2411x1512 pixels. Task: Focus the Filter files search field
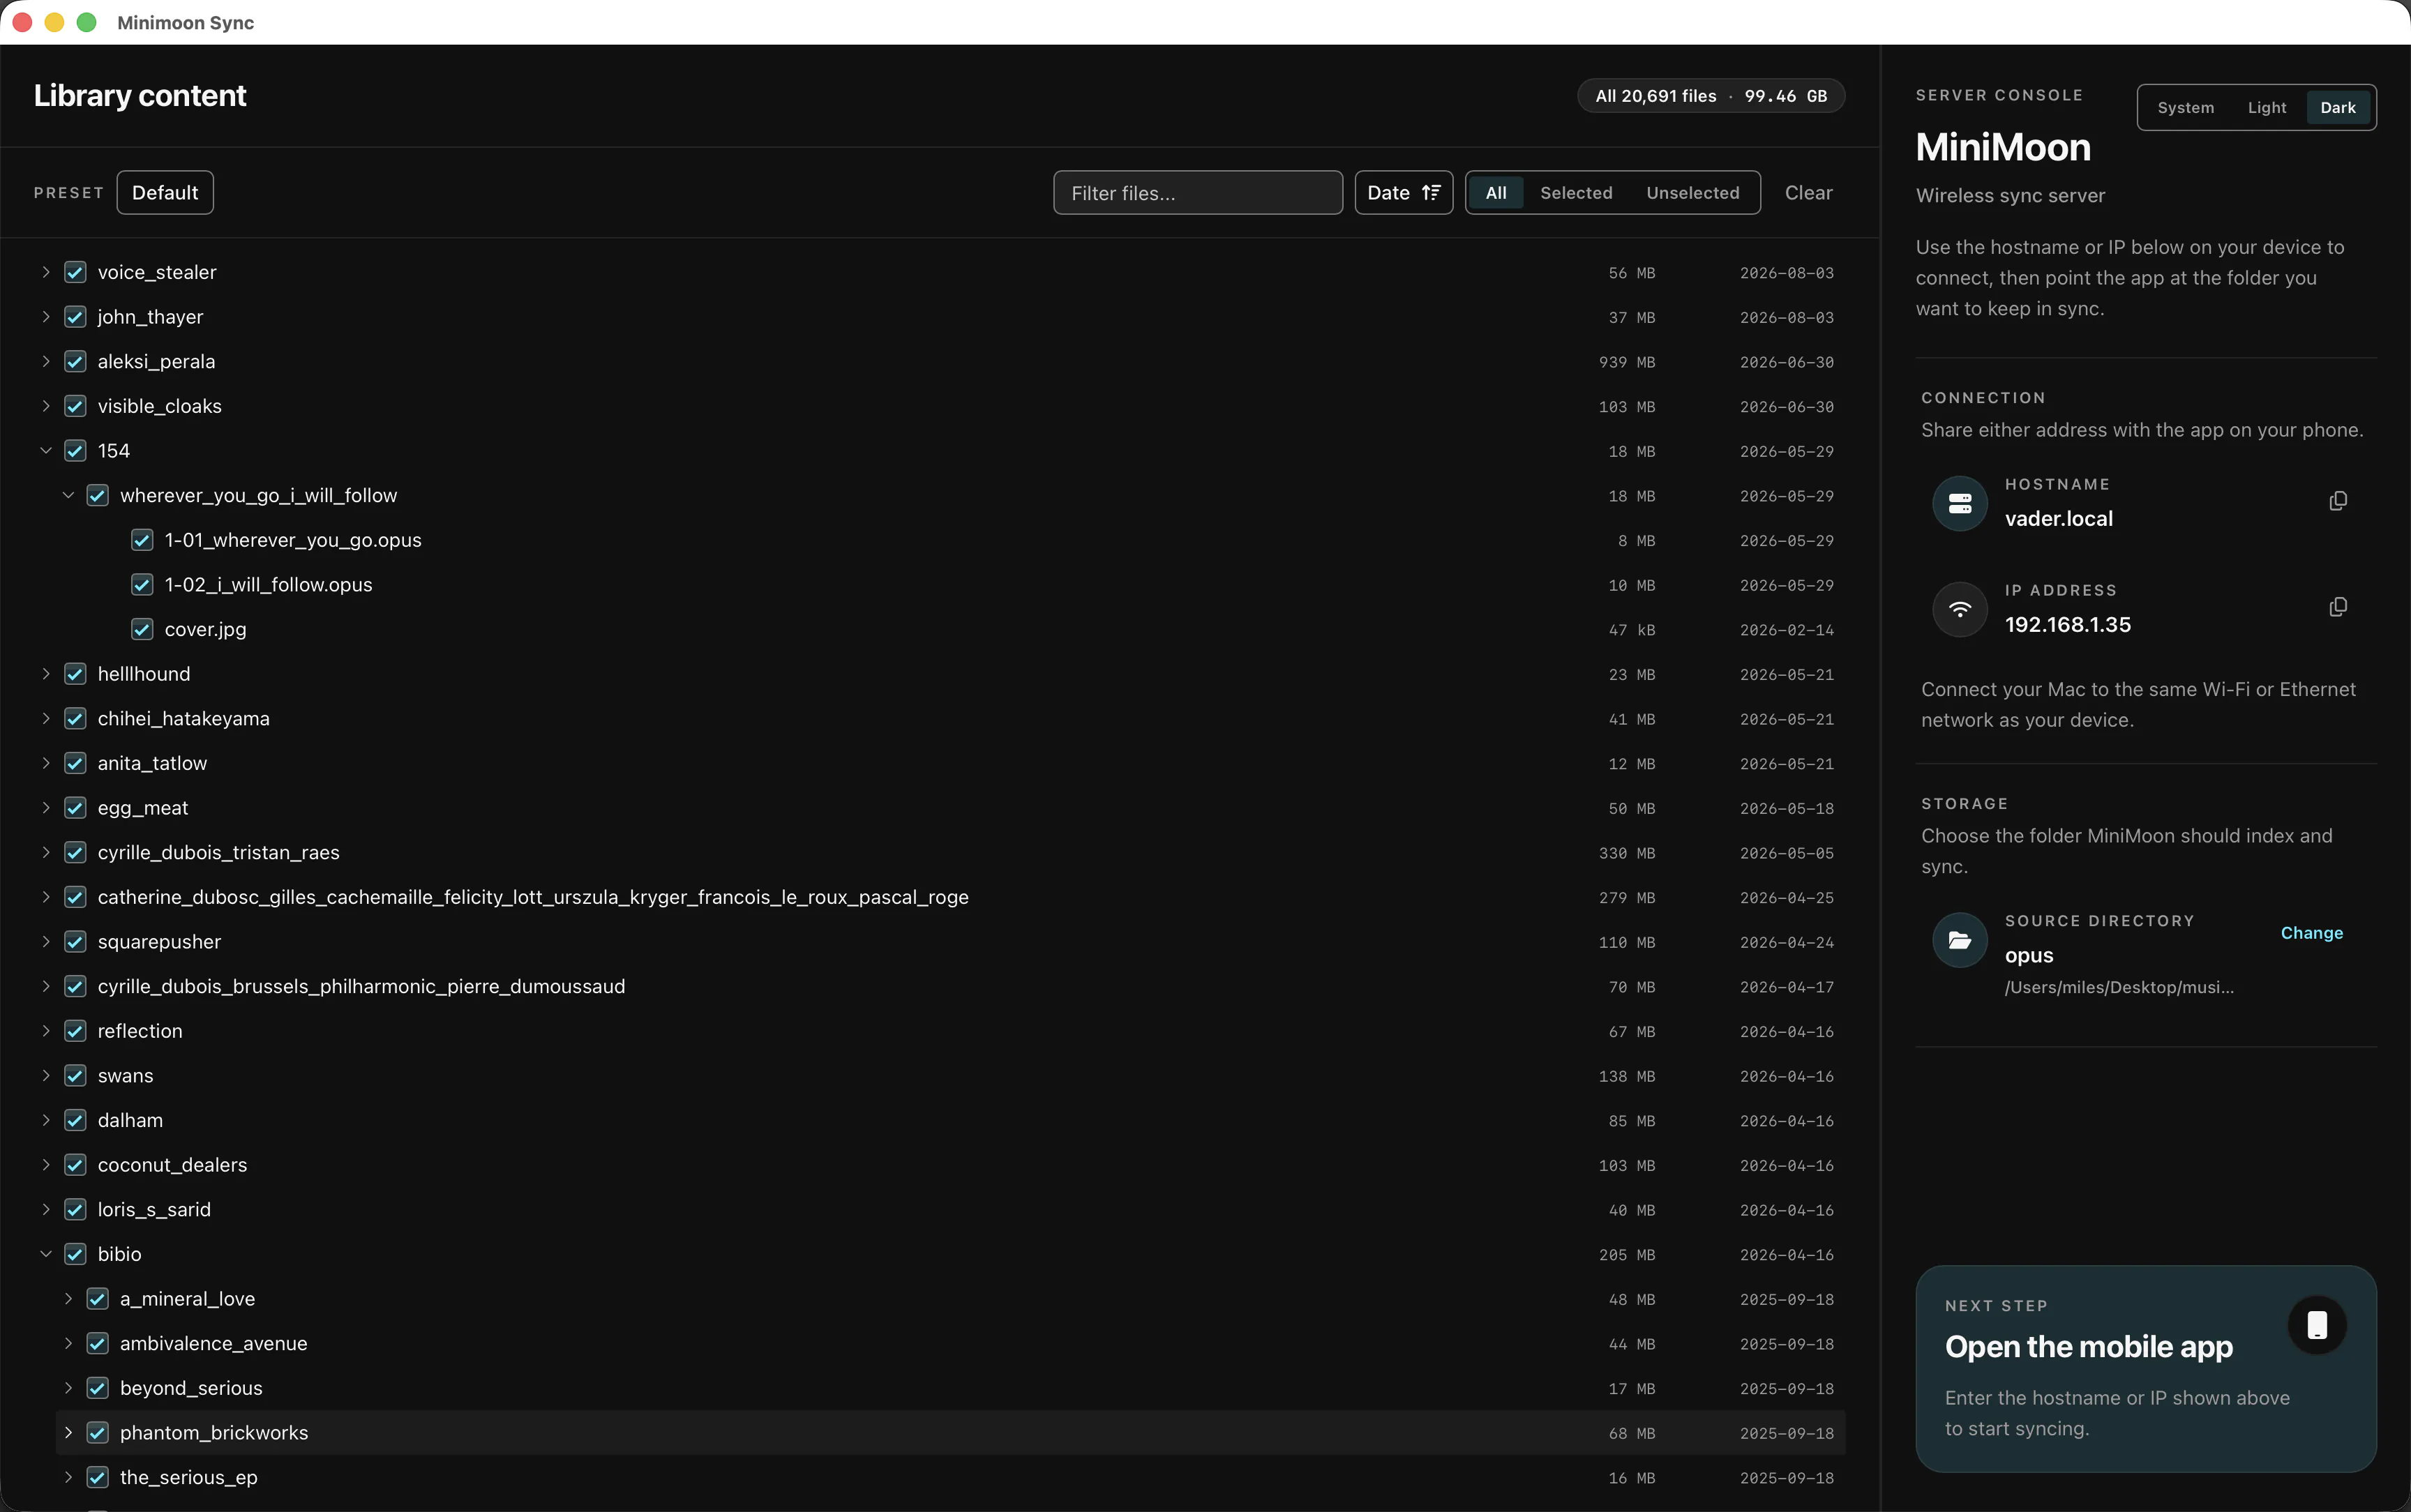pos(1197,193)
